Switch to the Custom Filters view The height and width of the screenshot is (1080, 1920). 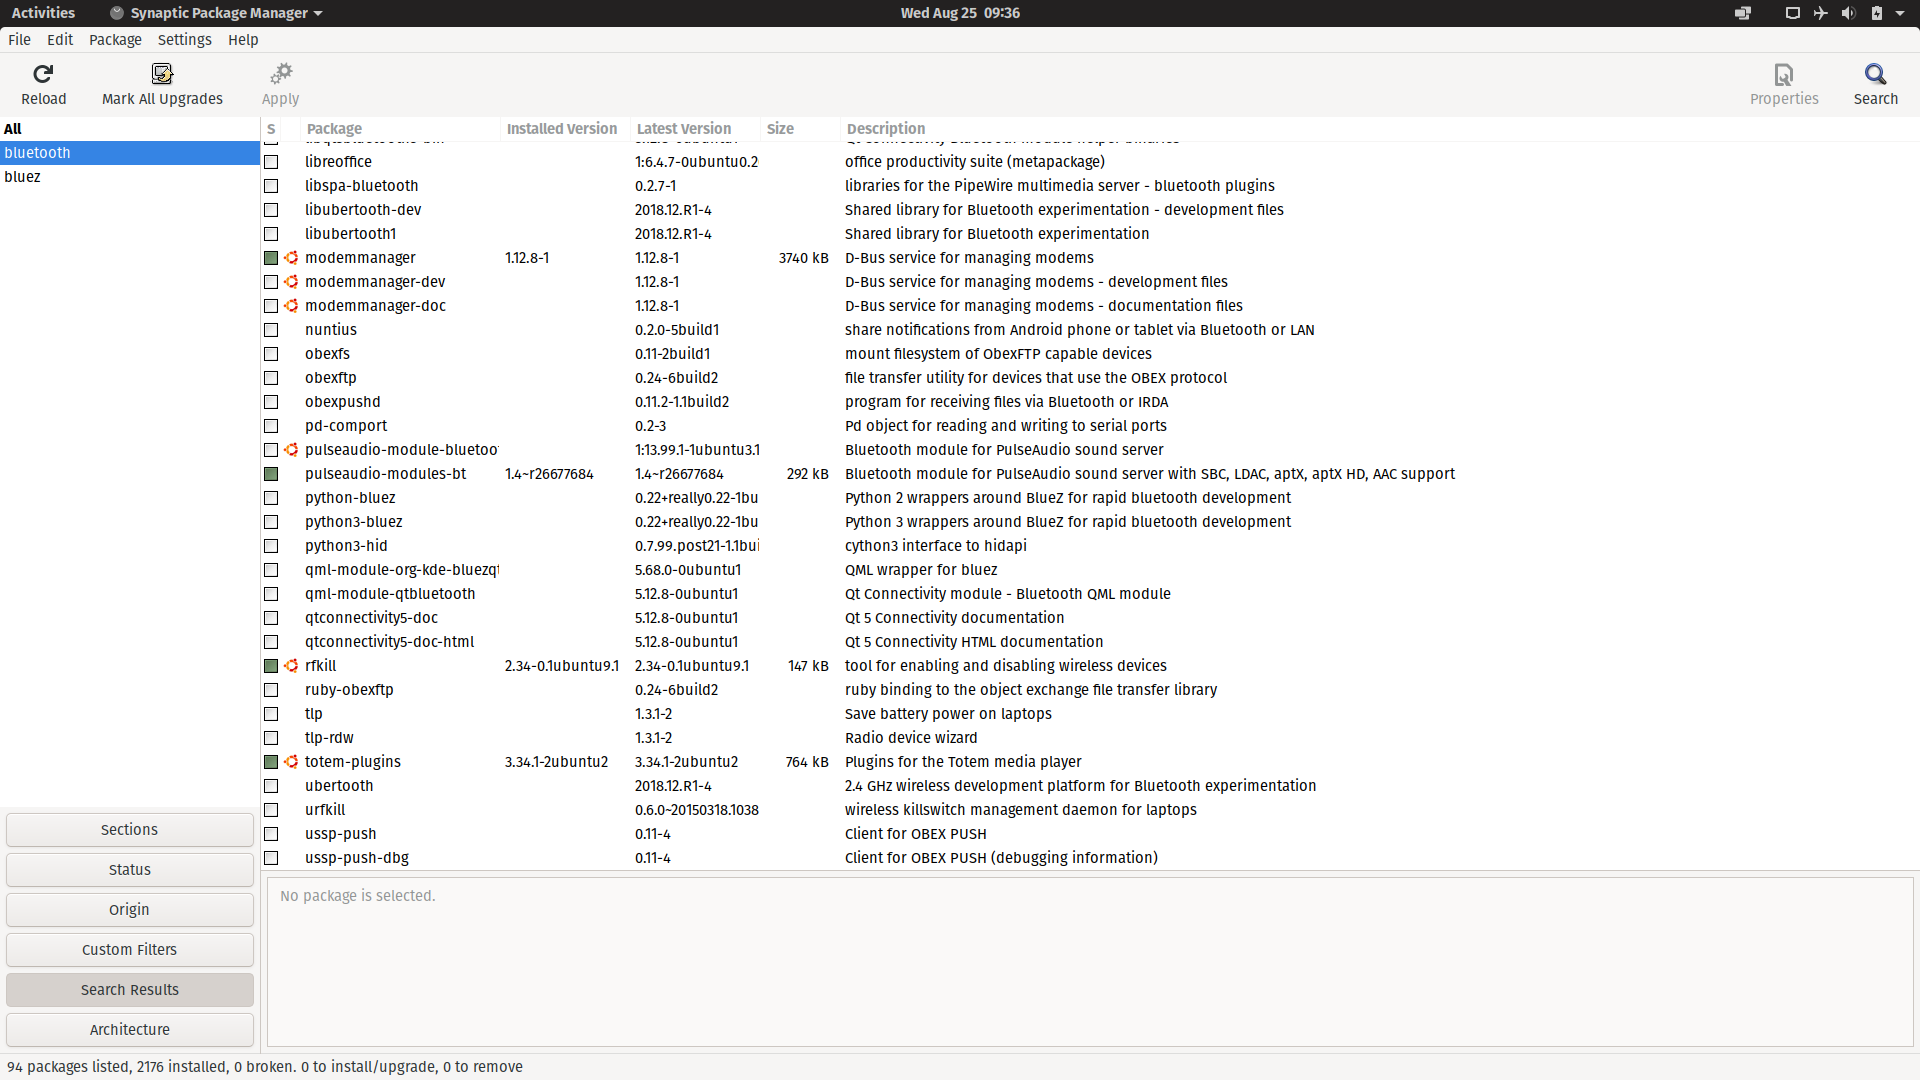(x=130, y=950)
